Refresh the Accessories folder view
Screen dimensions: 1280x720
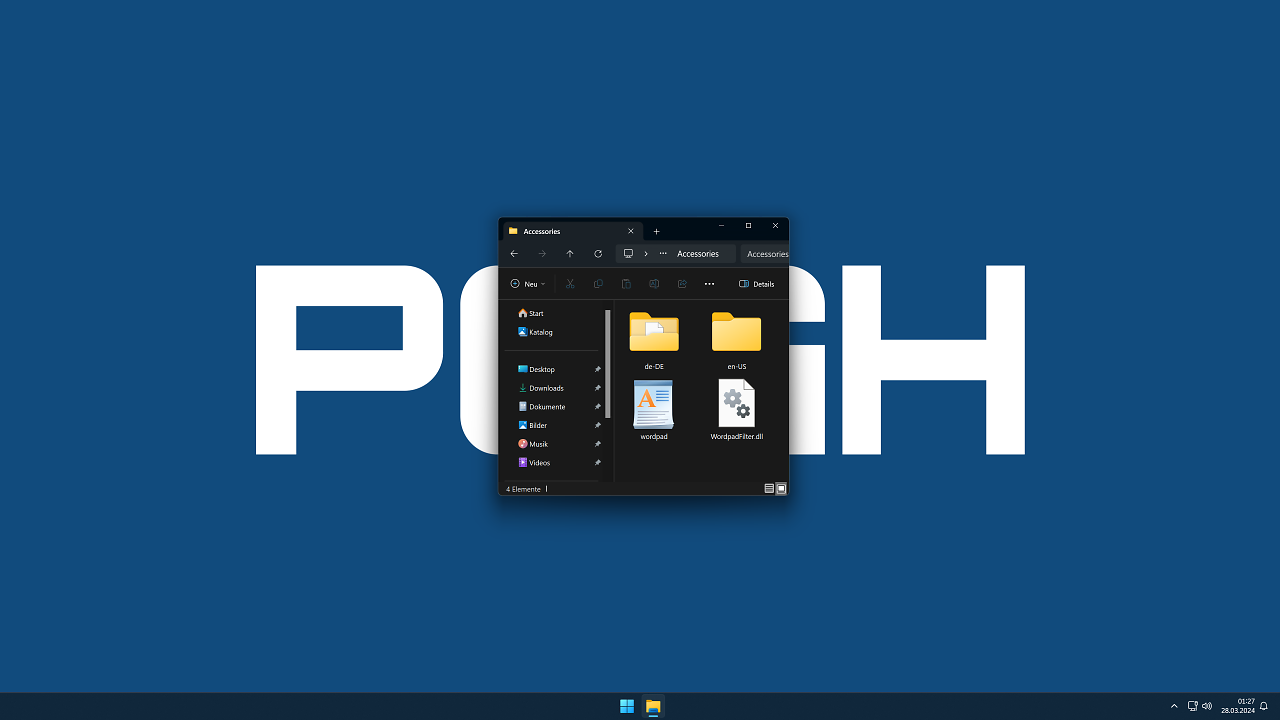click(598, 254)
